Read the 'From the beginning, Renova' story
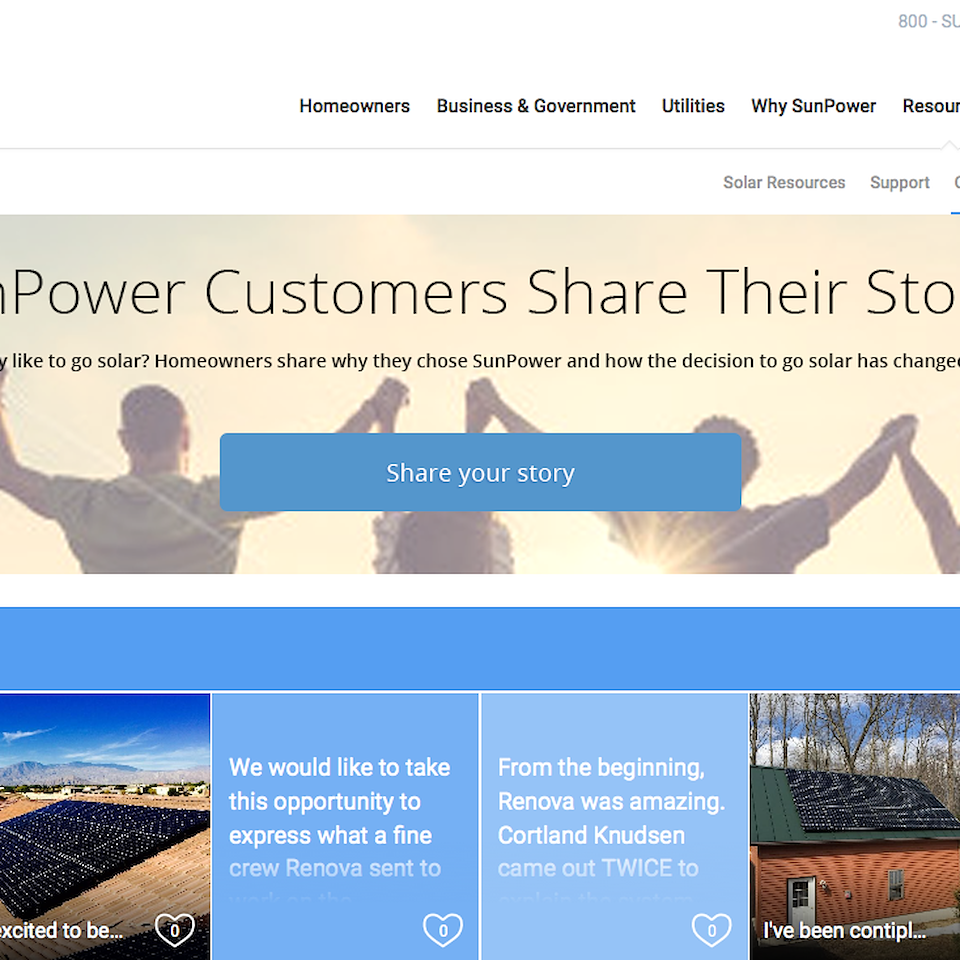960x960 pixels. tap(611, 817)
